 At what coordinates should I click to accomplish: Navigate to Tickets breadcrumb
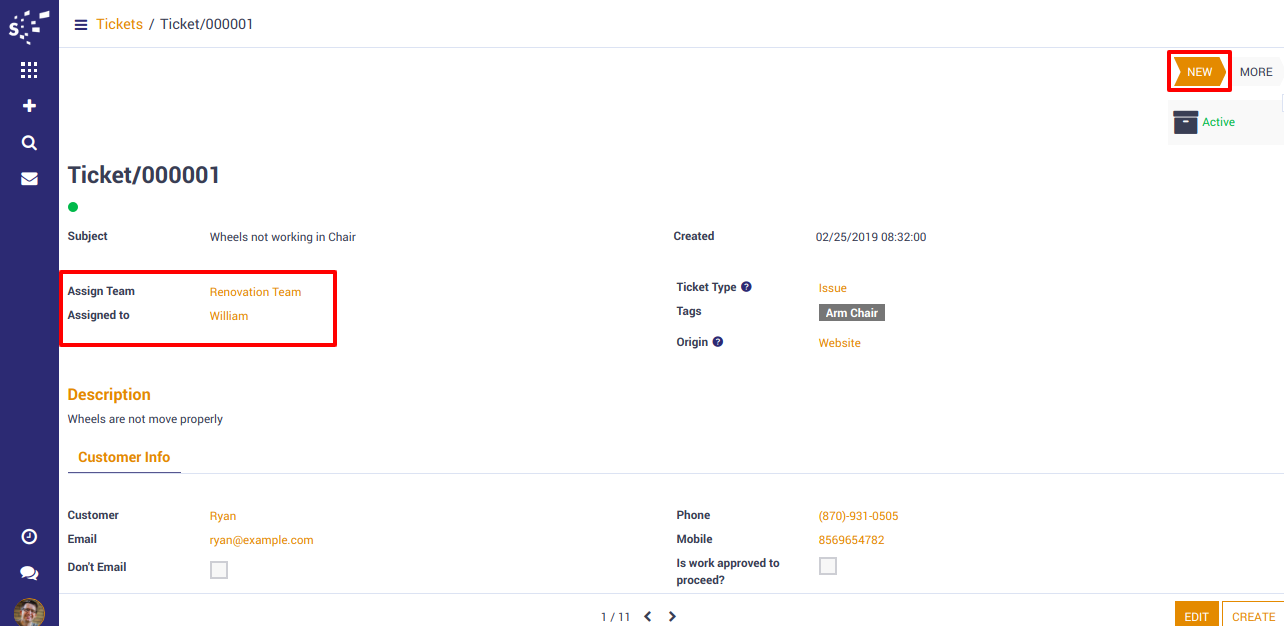click(x=119, y=24)
